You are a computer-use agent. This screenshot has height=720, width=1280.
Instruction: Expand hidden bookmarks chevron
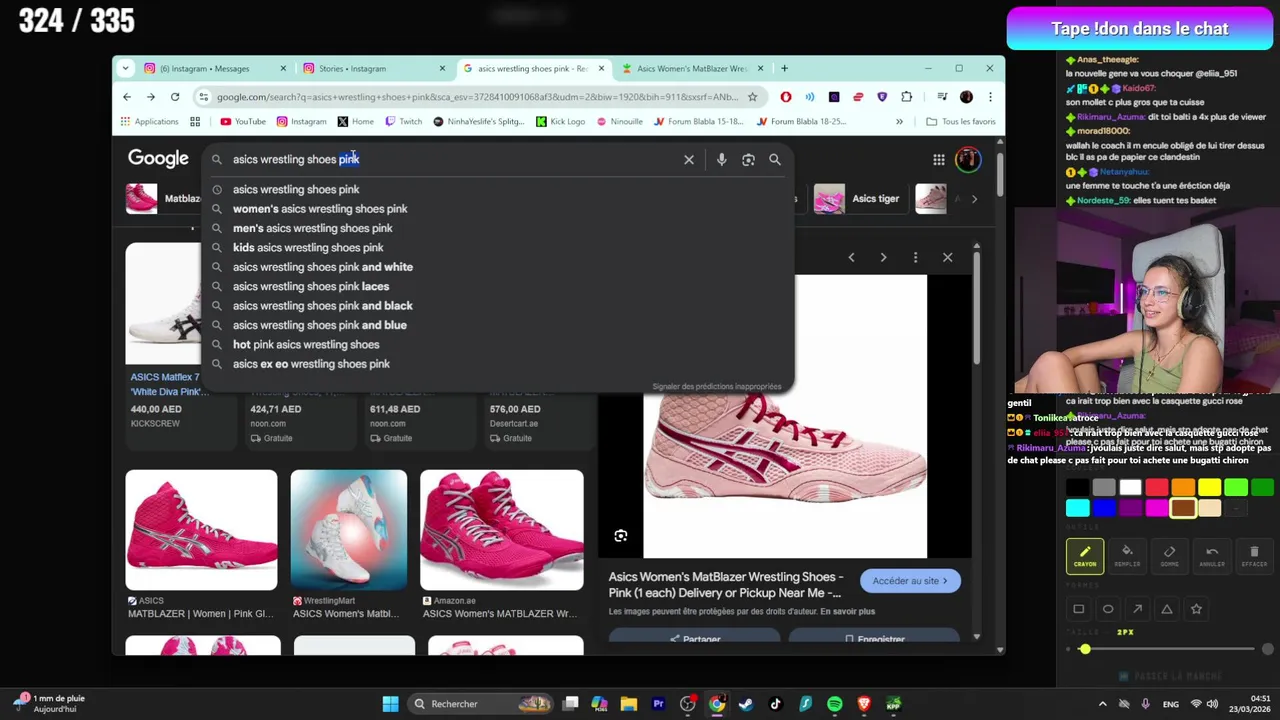click(x=899, y=122)
